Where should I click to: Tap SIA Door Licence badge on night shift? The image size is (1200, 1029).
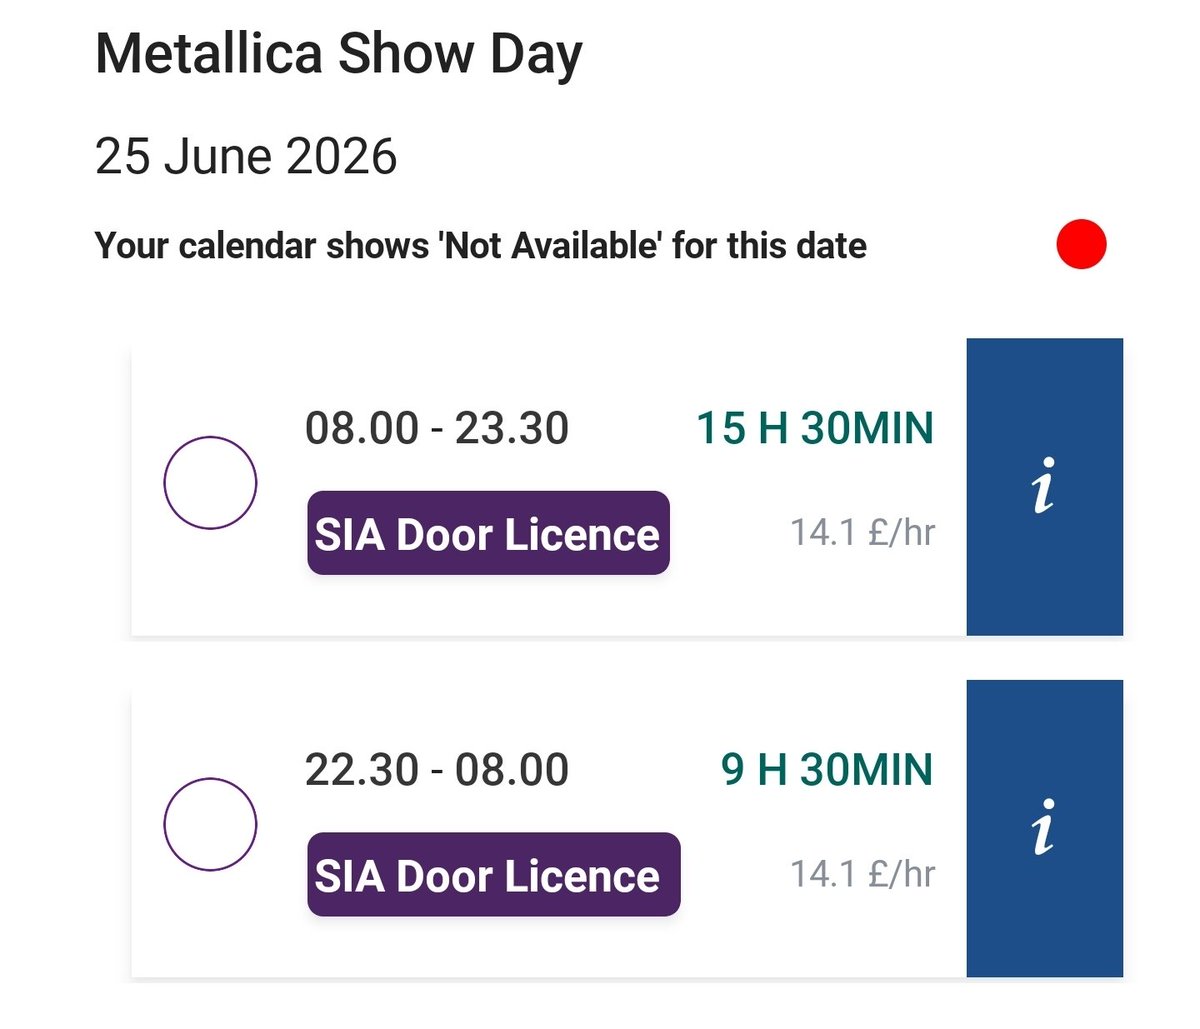tap(493, 874)
